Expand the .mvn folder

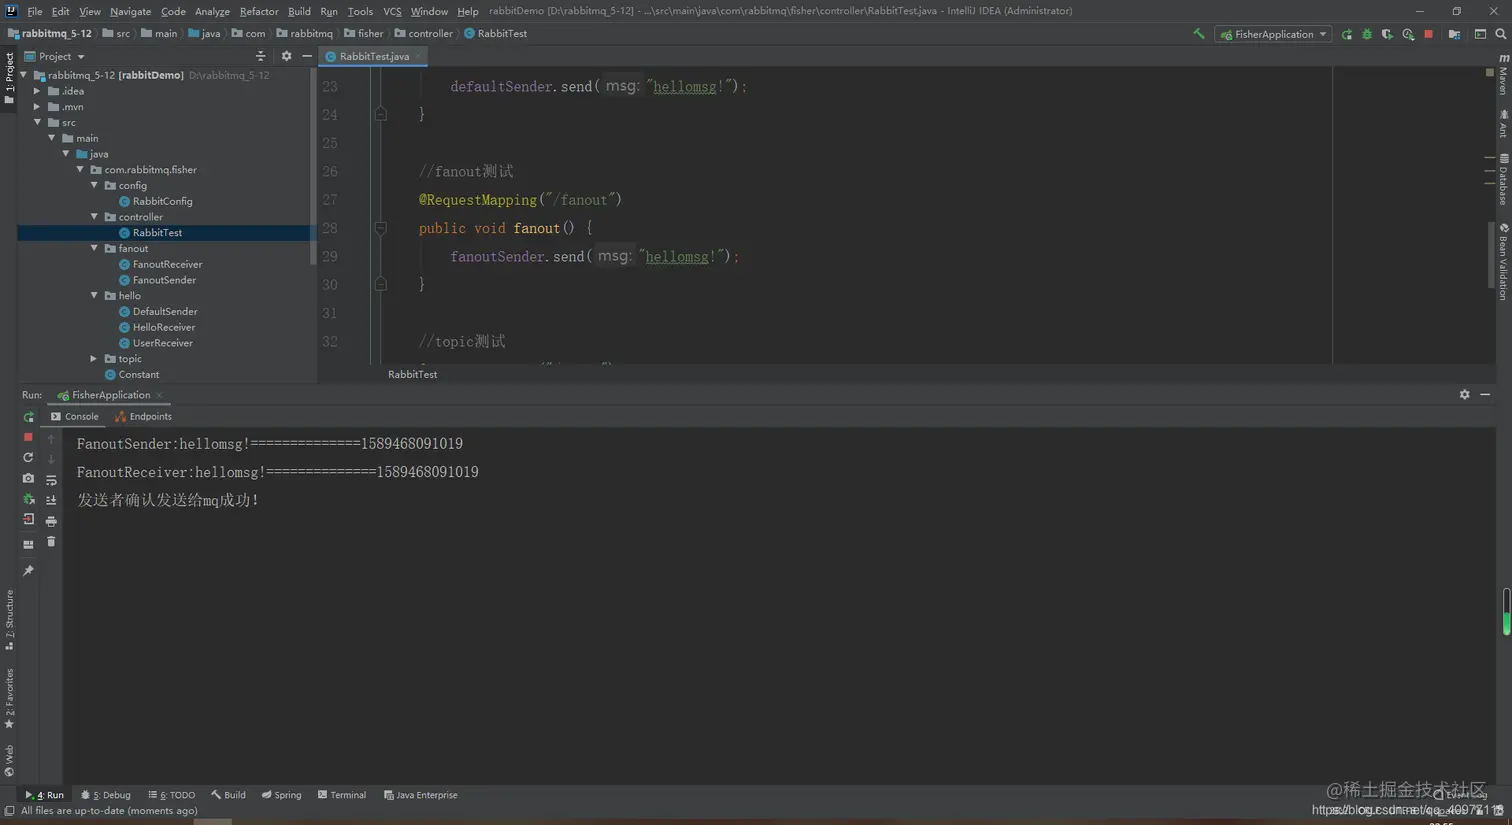(x=38, y=107)
